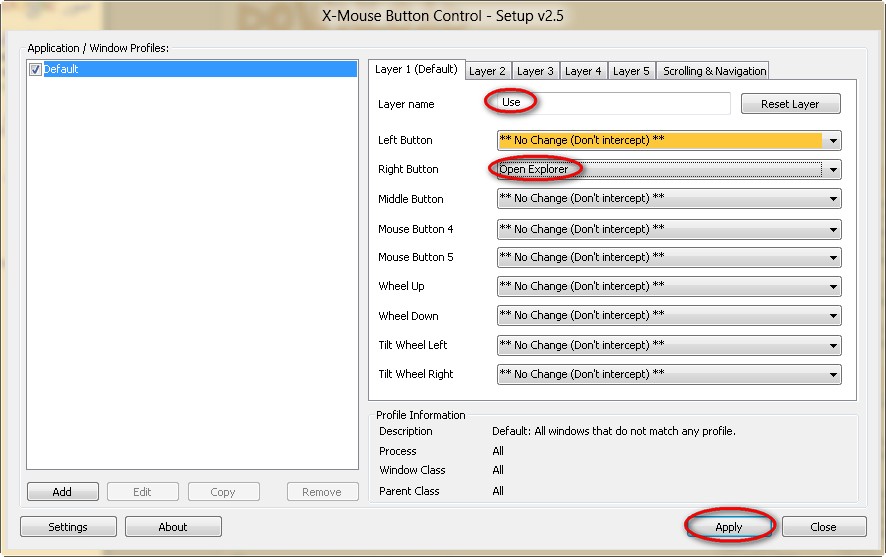Click the Edit profile button
The image size is (886, 557).
click(x=142, y=492)
